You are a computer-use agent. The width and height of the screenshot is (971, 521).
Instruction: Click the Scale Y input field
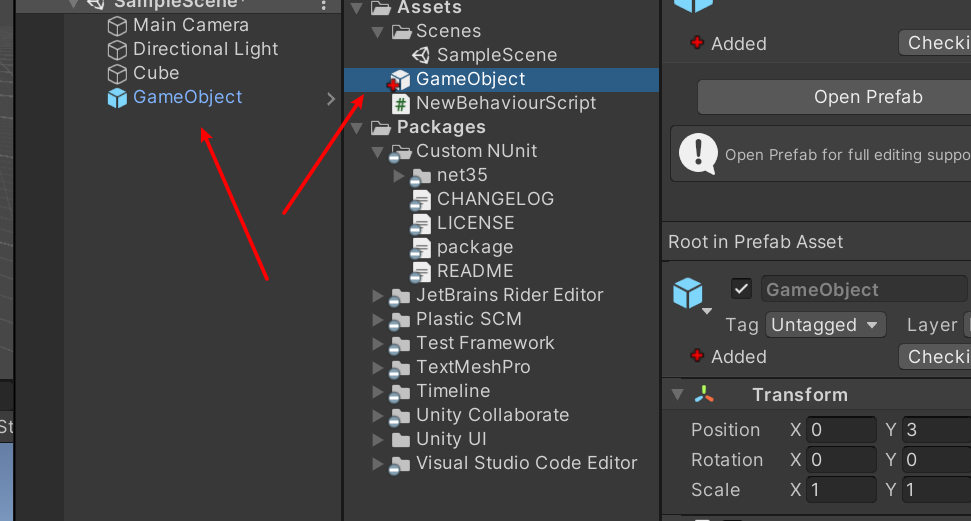[x=936, y=490]
